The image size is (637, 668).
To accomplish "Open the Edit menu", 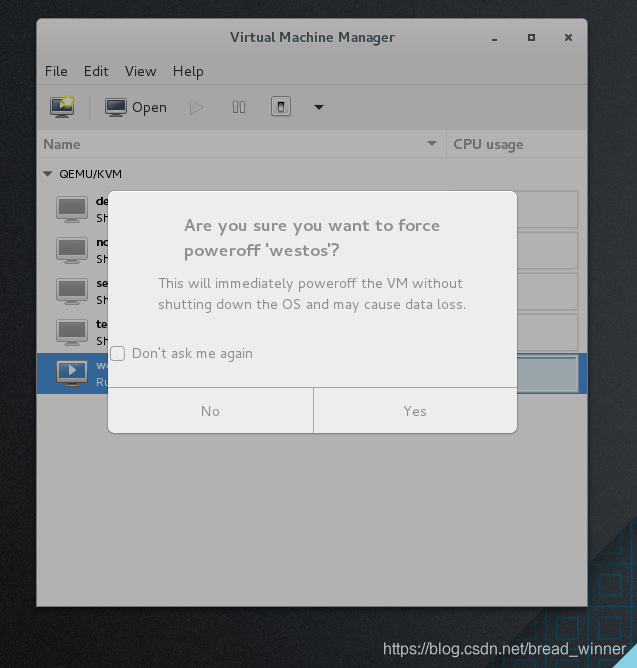I will click(96, 71).
